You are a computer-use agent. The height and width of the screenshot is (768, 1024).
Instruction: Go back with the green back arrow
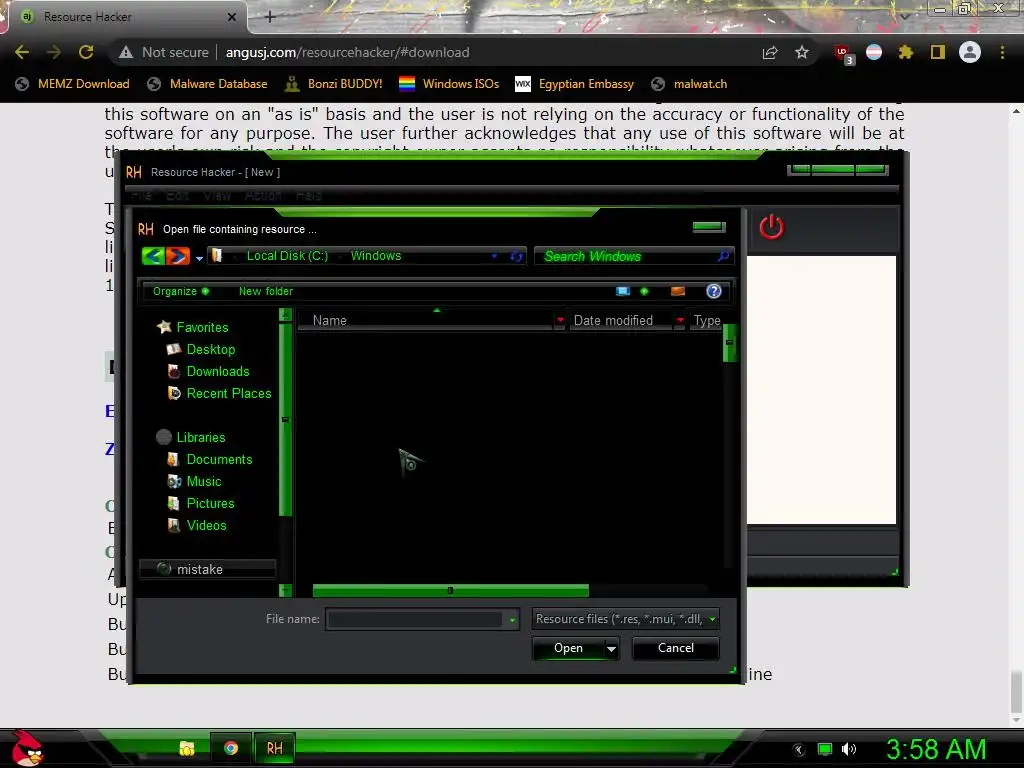(153, 256)
